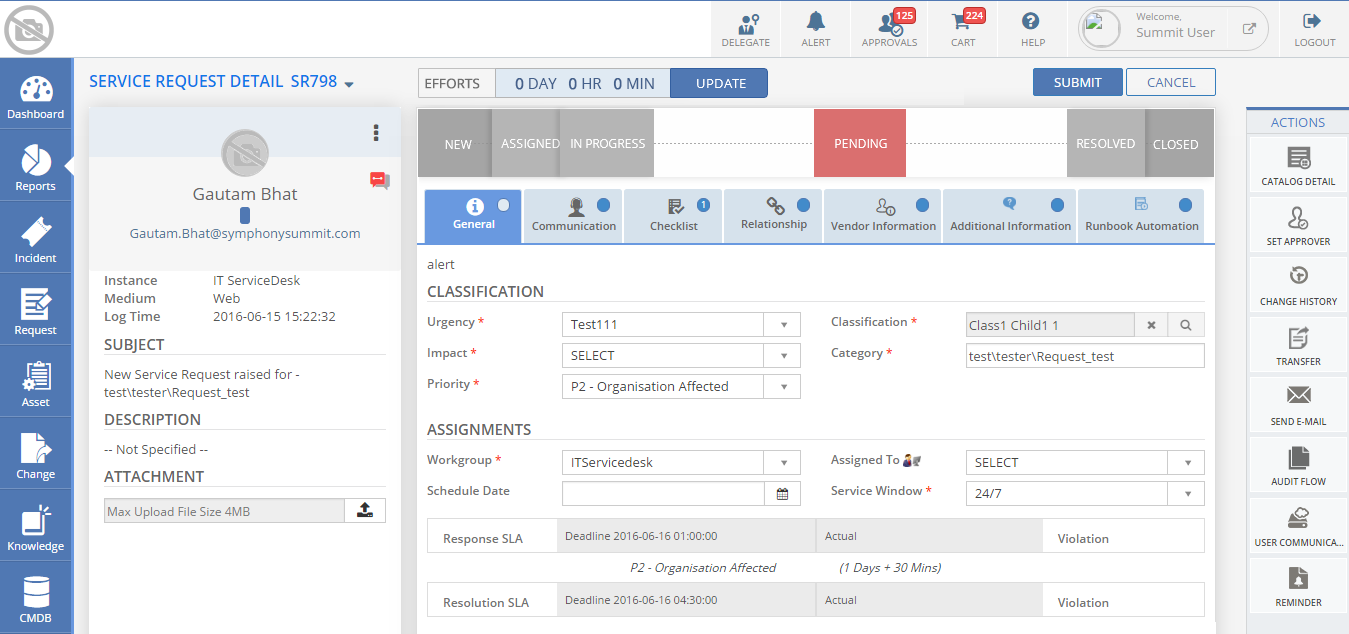Open the Schedule Date calendar picker
1349x634 pixels.
tap(783, 493)
